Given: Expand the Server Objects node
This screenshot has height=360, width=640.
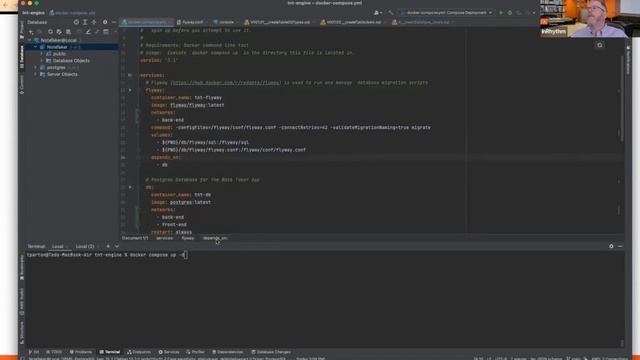Looking at the screenshot, I should click(36, 74).
